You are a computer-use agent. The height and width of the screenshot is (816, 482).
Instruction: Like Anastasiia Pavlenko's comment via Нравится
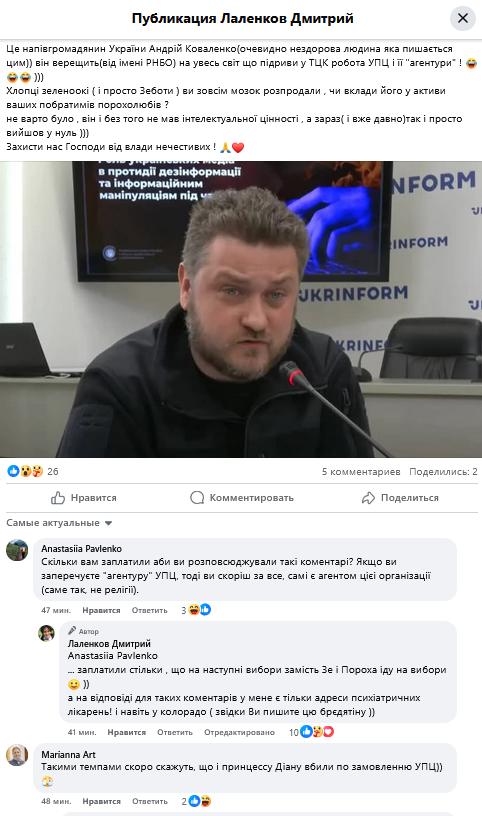(101, 610)
